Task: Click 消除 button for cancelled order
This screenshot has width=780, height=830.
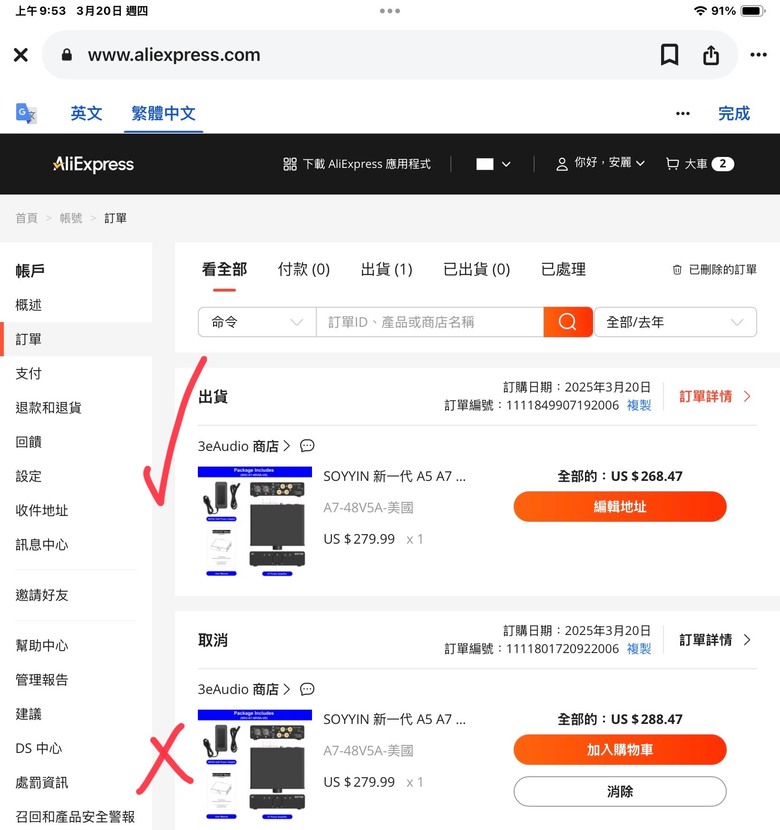Action: click(x=620, y=791)
